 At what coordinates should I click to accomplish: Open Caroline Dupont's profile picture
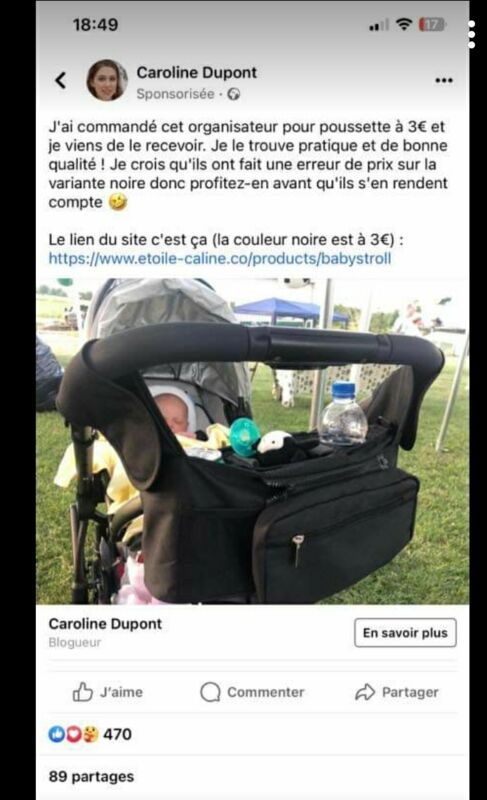(107, 80)
